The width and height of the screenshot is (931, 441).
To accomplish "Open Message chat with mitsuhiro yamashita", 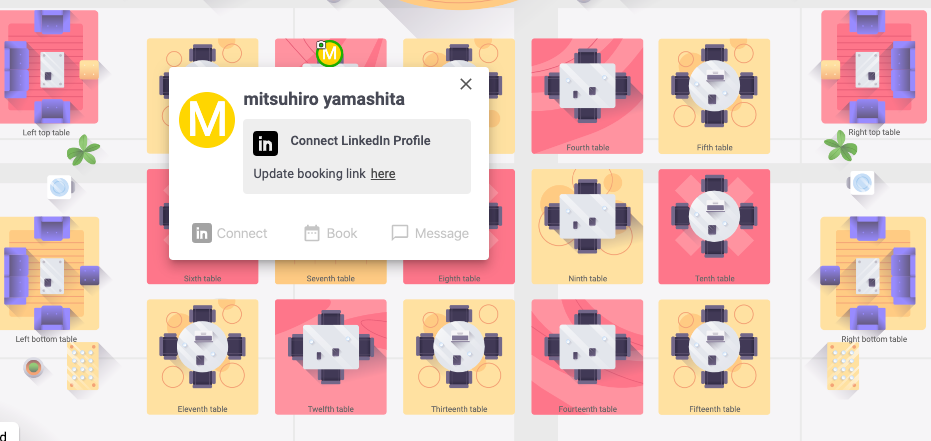I will coord(430,233).
